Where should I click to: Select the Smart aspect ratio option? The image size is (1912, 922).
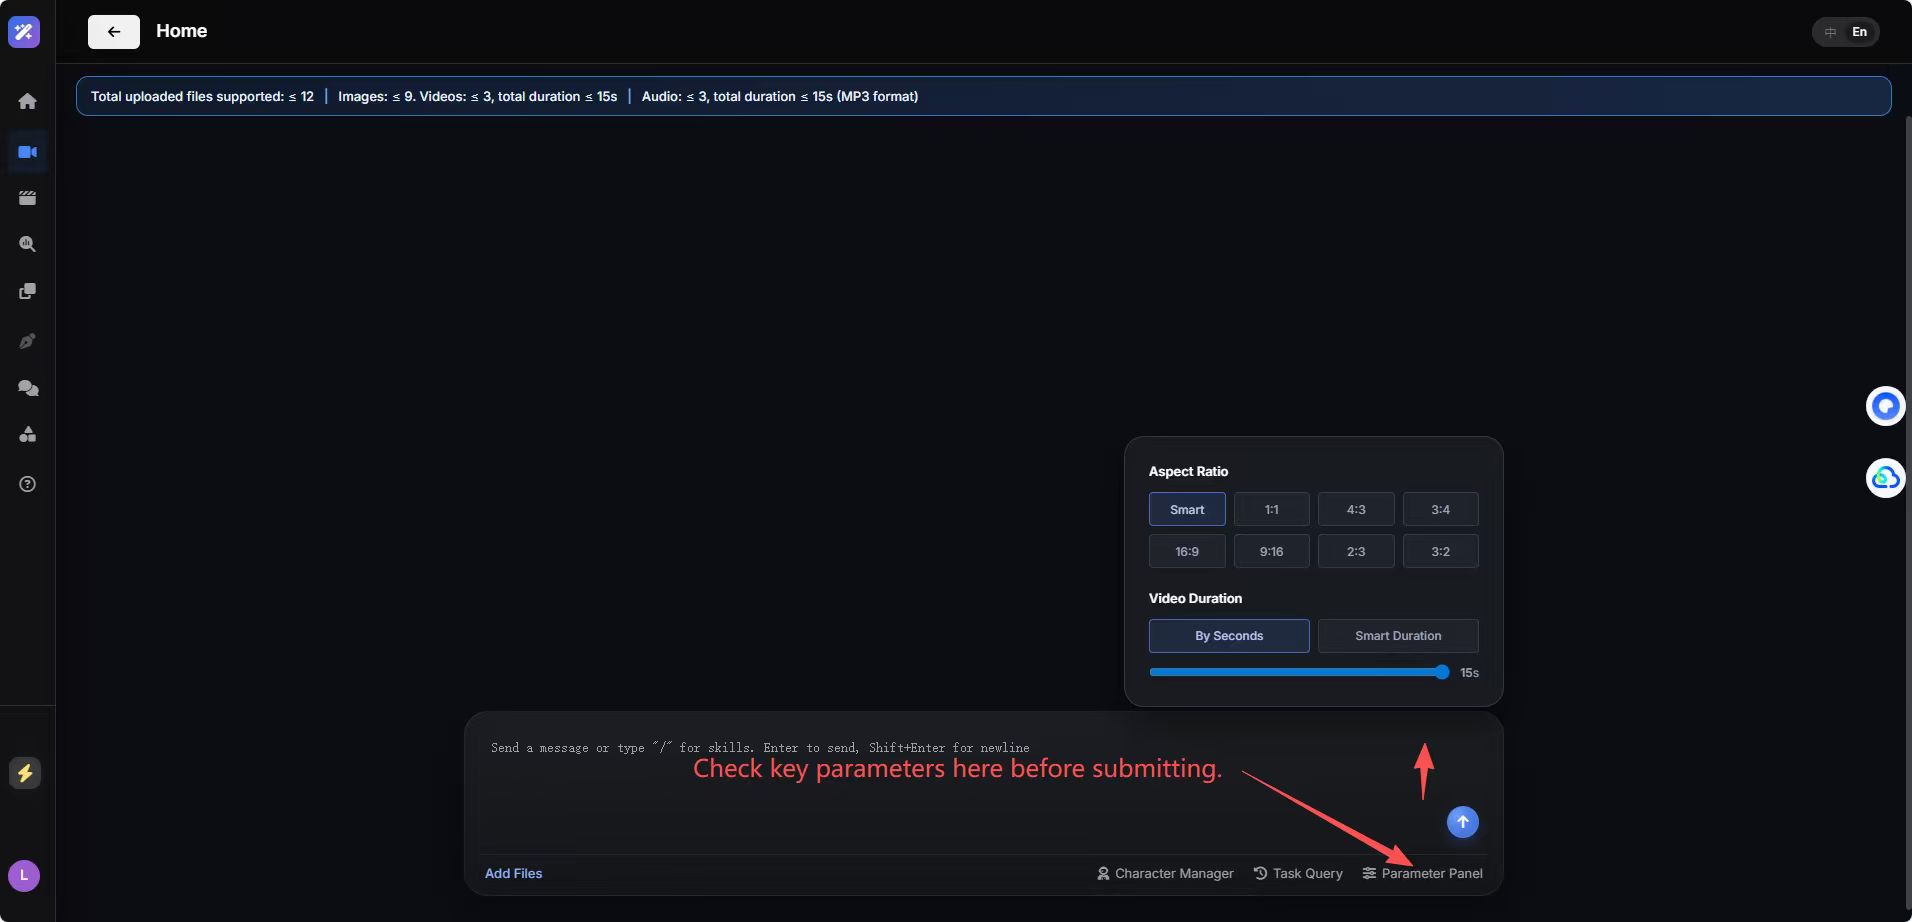[x=1187, y=509]
